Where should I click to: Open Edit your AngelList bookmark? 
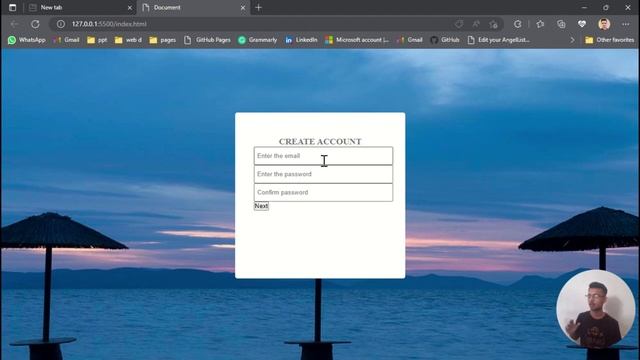tap(498, 40)
